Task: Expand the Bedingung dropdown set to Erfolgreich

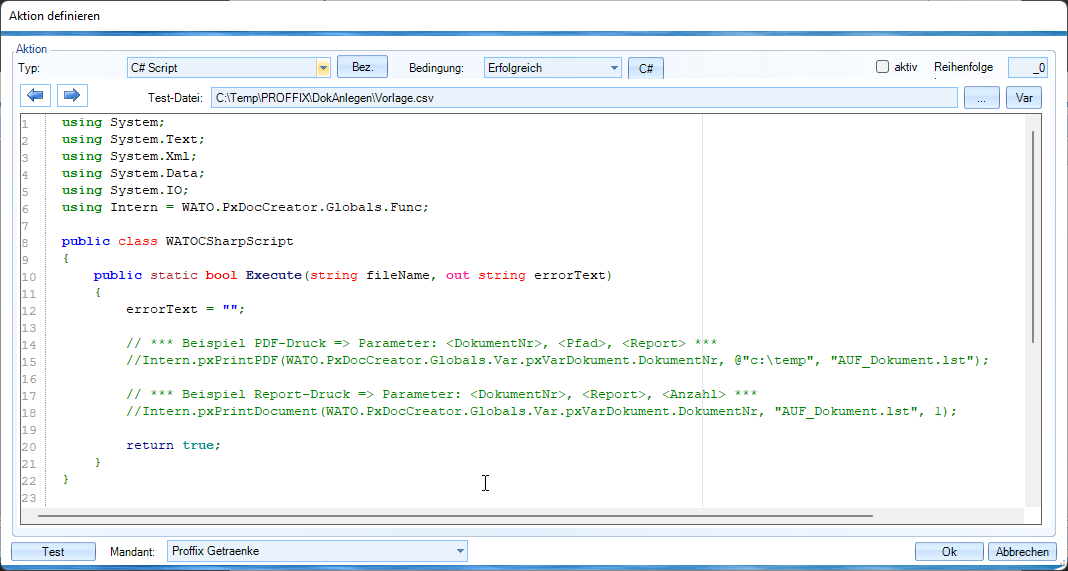Action: (613, 68)
